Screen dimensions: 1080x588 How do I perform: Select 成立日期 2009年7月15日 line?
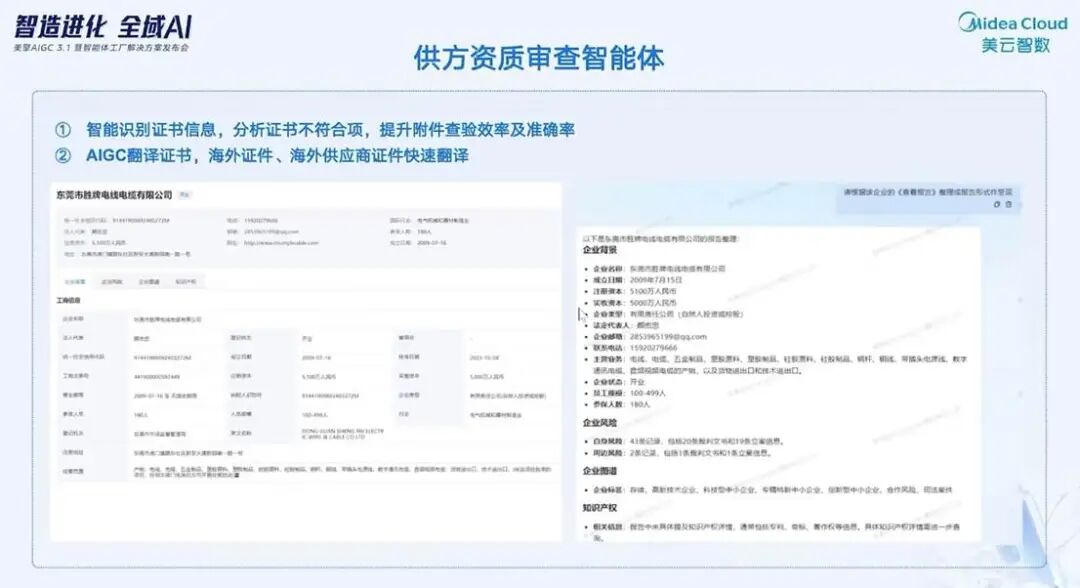(637, 280)
